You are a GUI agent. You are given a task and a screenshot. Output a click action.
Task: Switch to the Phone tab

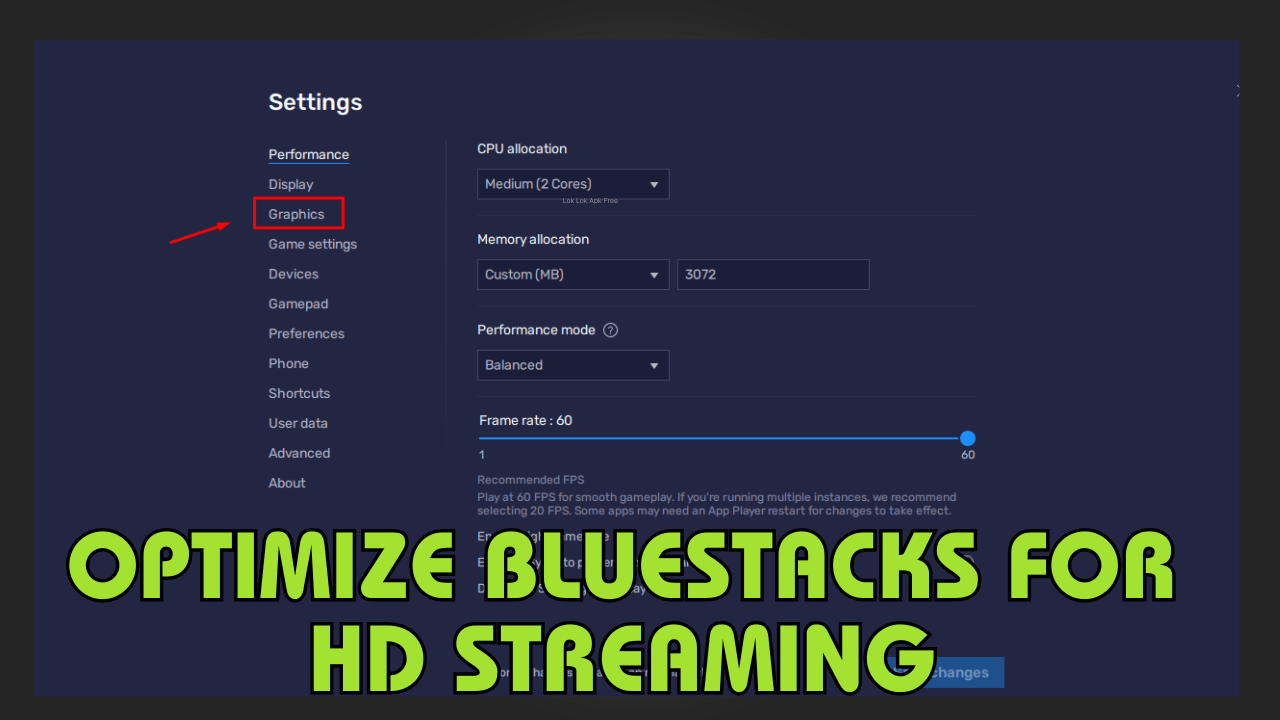tap(288, 364)
